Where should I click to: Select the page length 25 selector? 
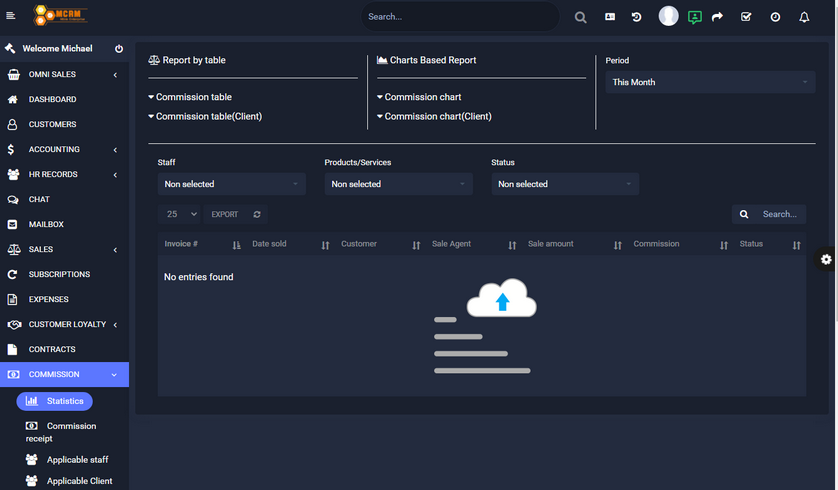coord(181,214)
